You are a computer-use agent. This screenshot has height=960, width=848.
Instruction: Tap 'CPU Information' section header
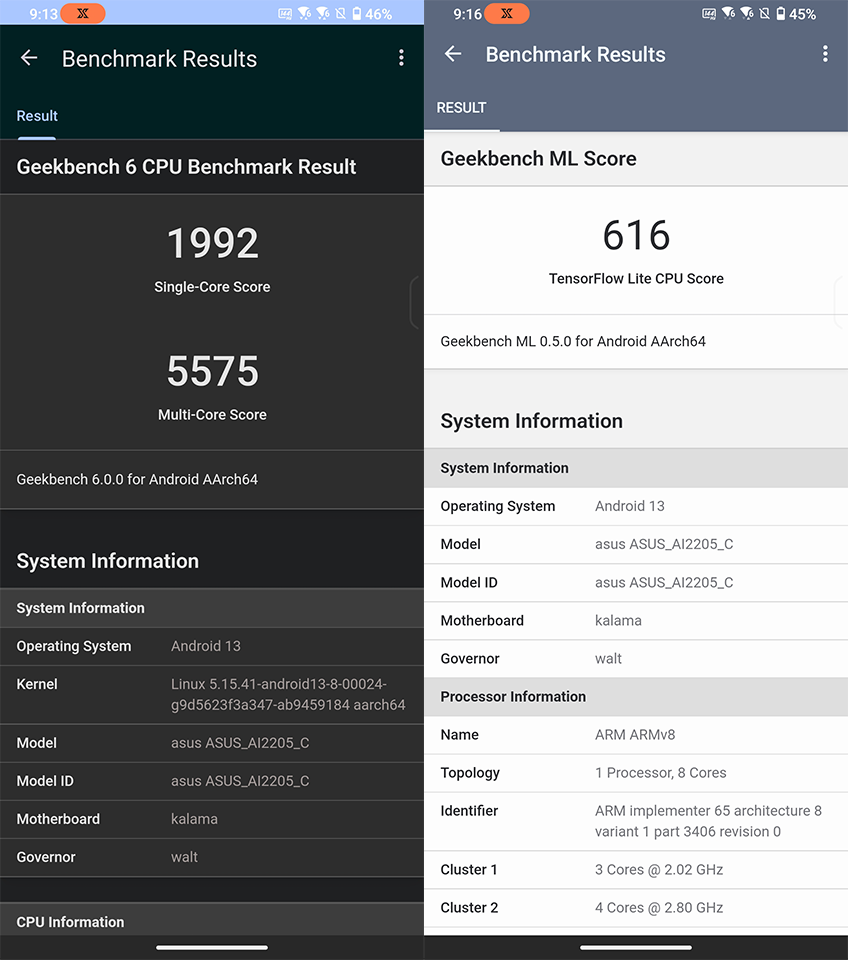pos(212,919)
